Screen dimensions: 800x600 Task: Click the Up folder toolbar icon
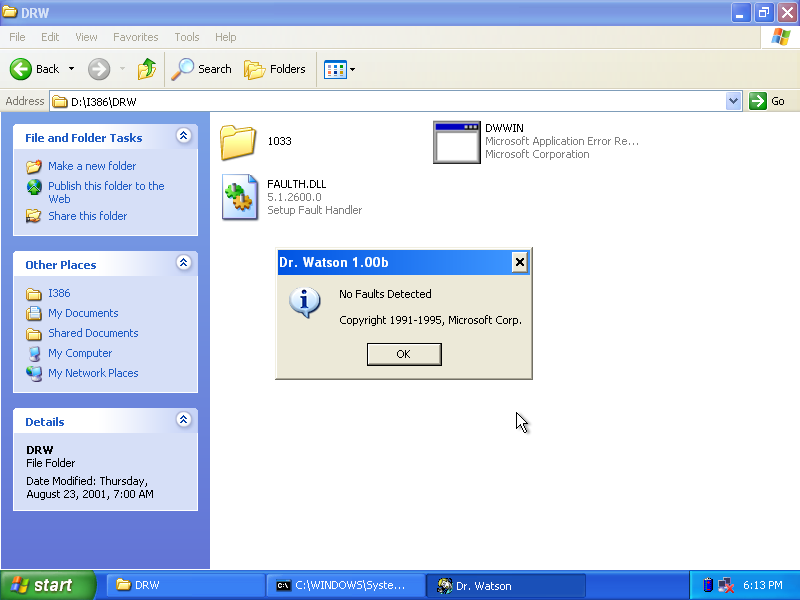147,69
